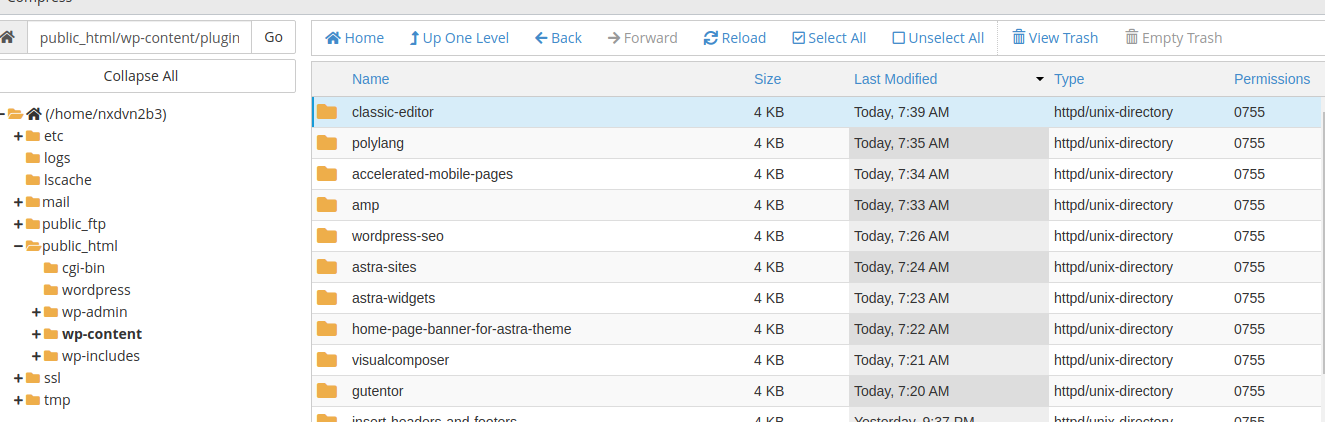Sort by Name column header

(370, 79)
